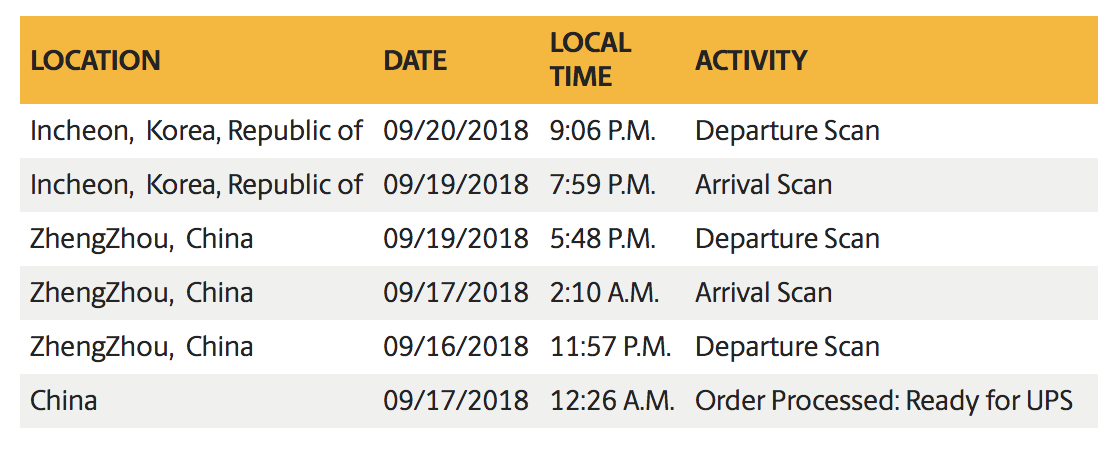
Task: Click the 11:57 P.M. time cell
Action: pos(611,347)
